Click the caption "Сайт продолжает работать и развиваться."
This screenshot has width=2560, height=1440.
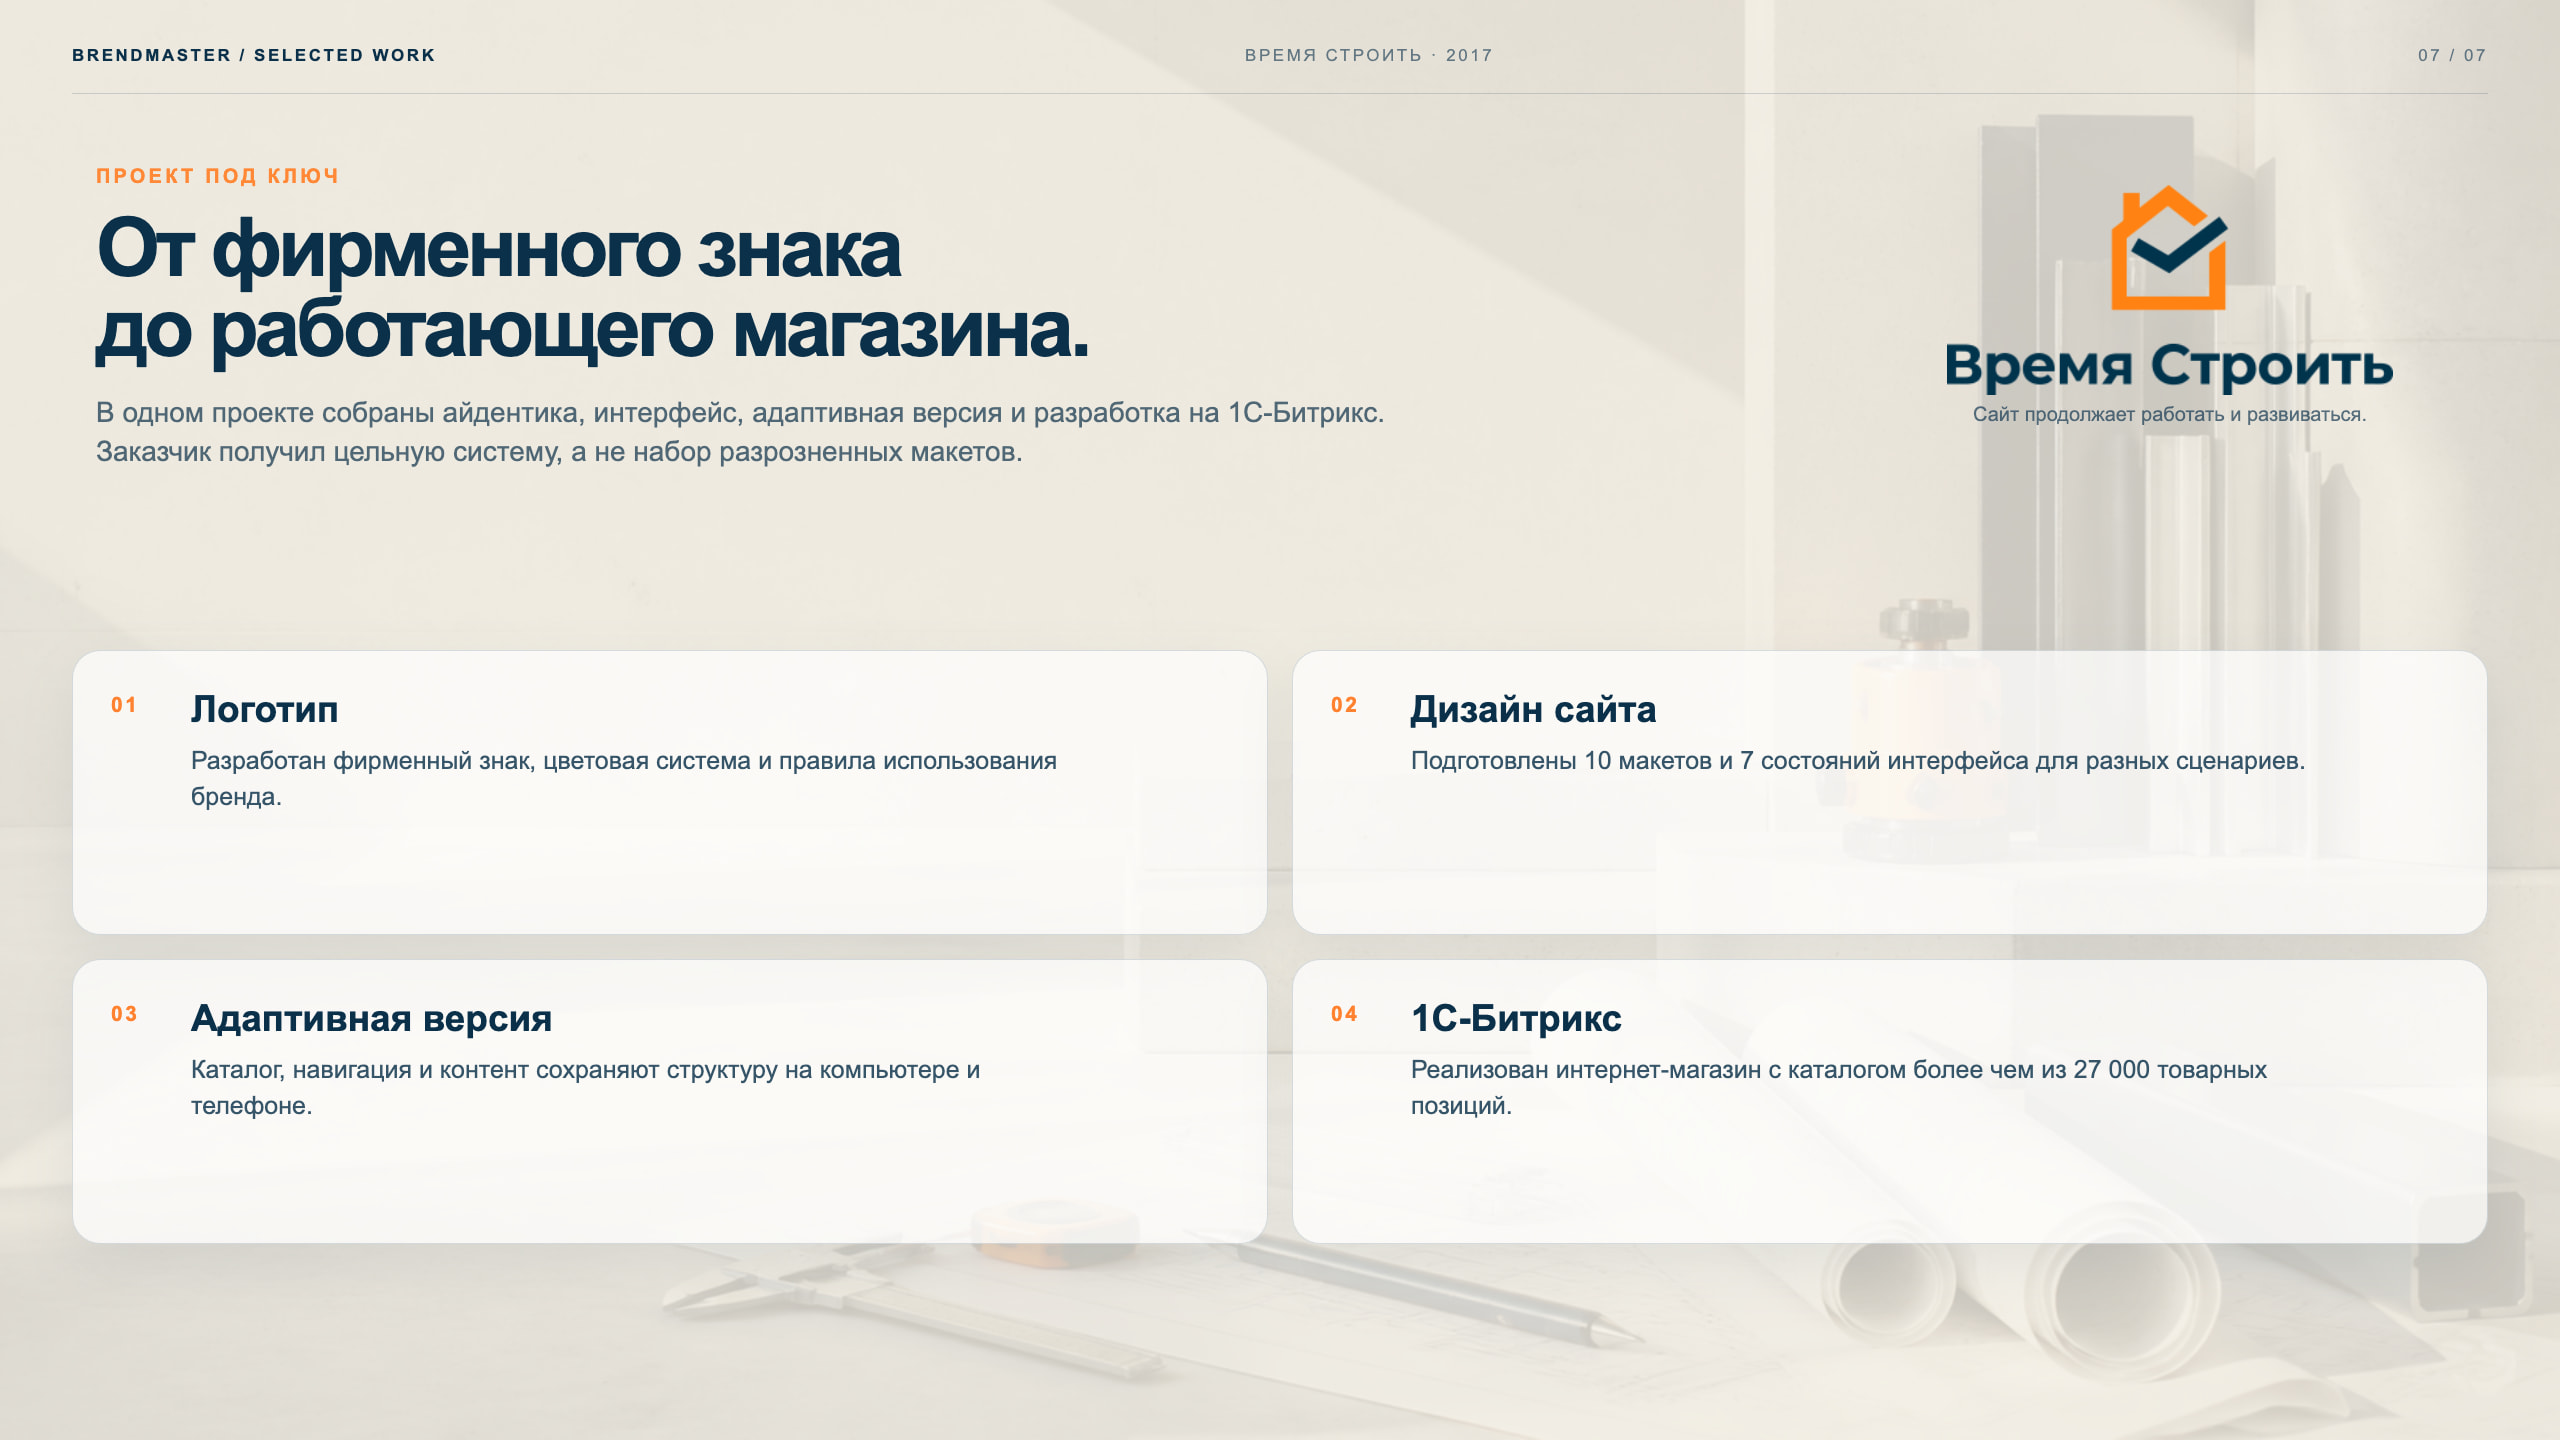tap(2169, 415)
